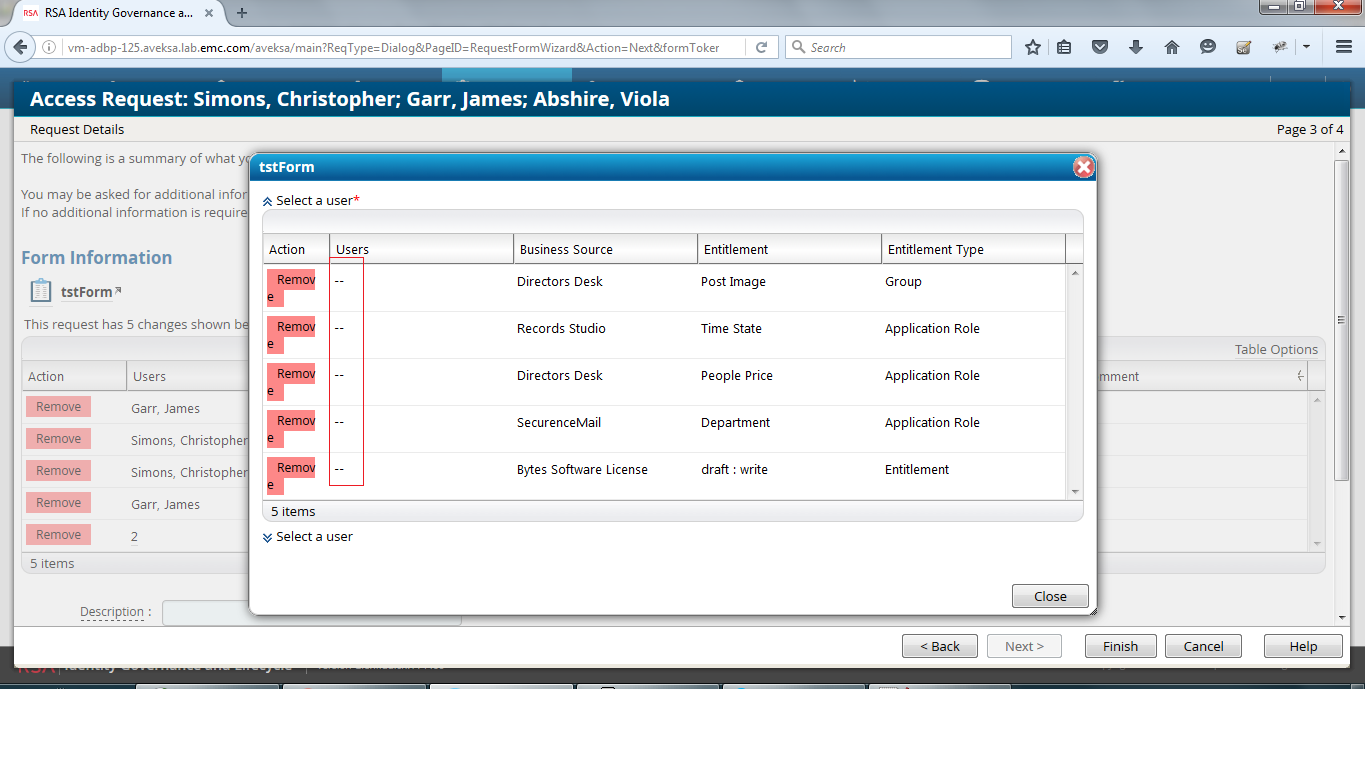Expand the bottom 'Select a user' section
Image resolution: width=1370 pixels, height=776 pixels.
coord(267,537)
